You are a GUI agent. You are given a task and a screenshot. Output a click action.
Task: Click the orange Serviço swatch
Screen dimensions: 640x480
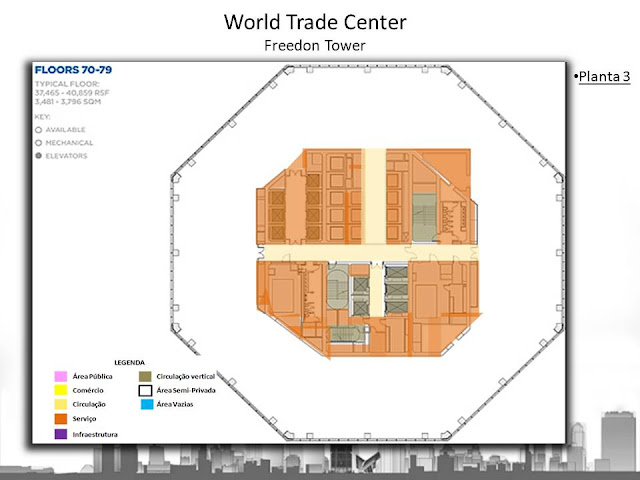click(61, 419)
